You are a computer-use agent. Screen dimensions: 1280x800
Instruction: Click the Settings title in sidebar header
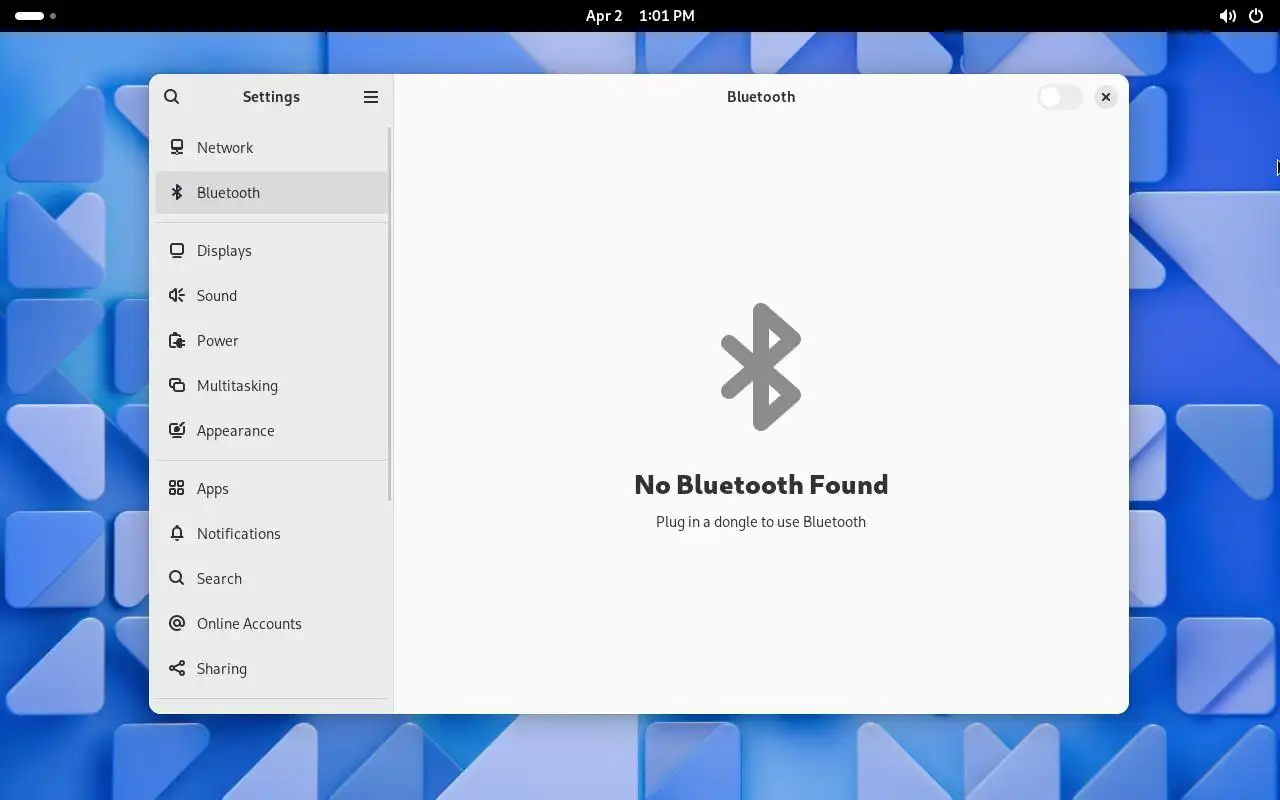[271, 97]
